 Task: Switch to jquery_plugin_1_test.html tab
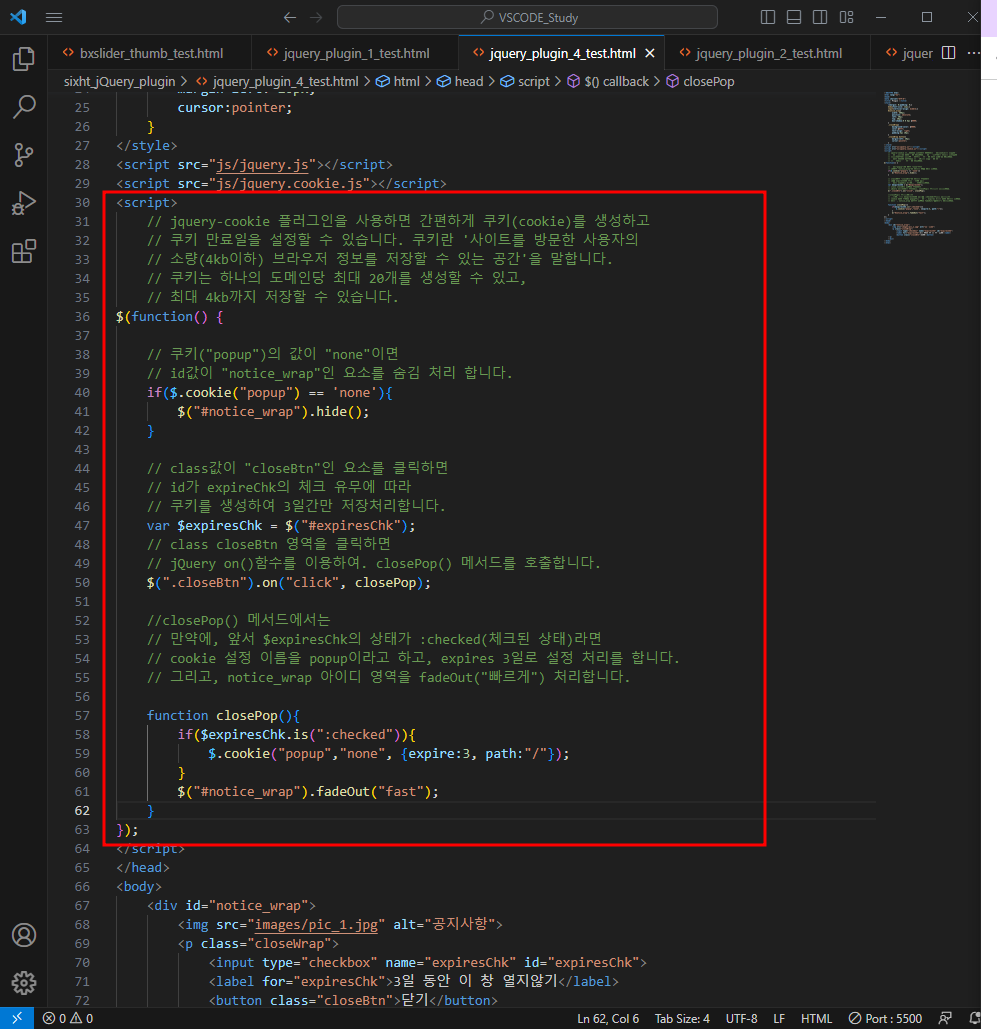[356, 53]
